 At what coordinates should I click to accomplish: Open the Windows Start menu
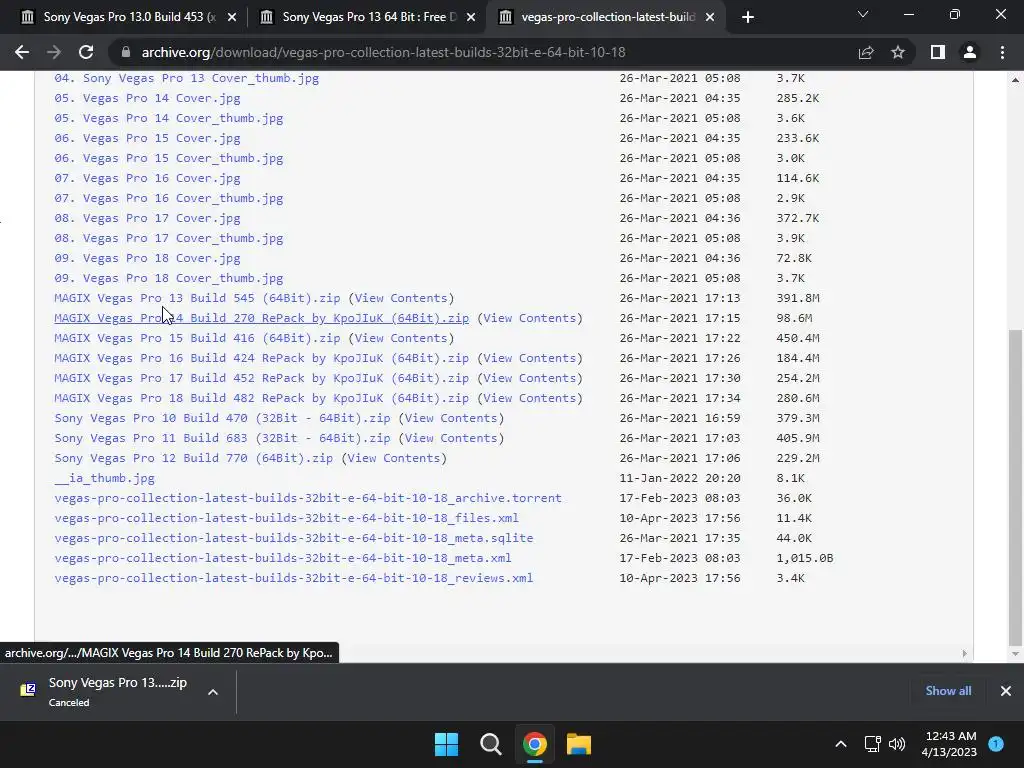[447, 744]
